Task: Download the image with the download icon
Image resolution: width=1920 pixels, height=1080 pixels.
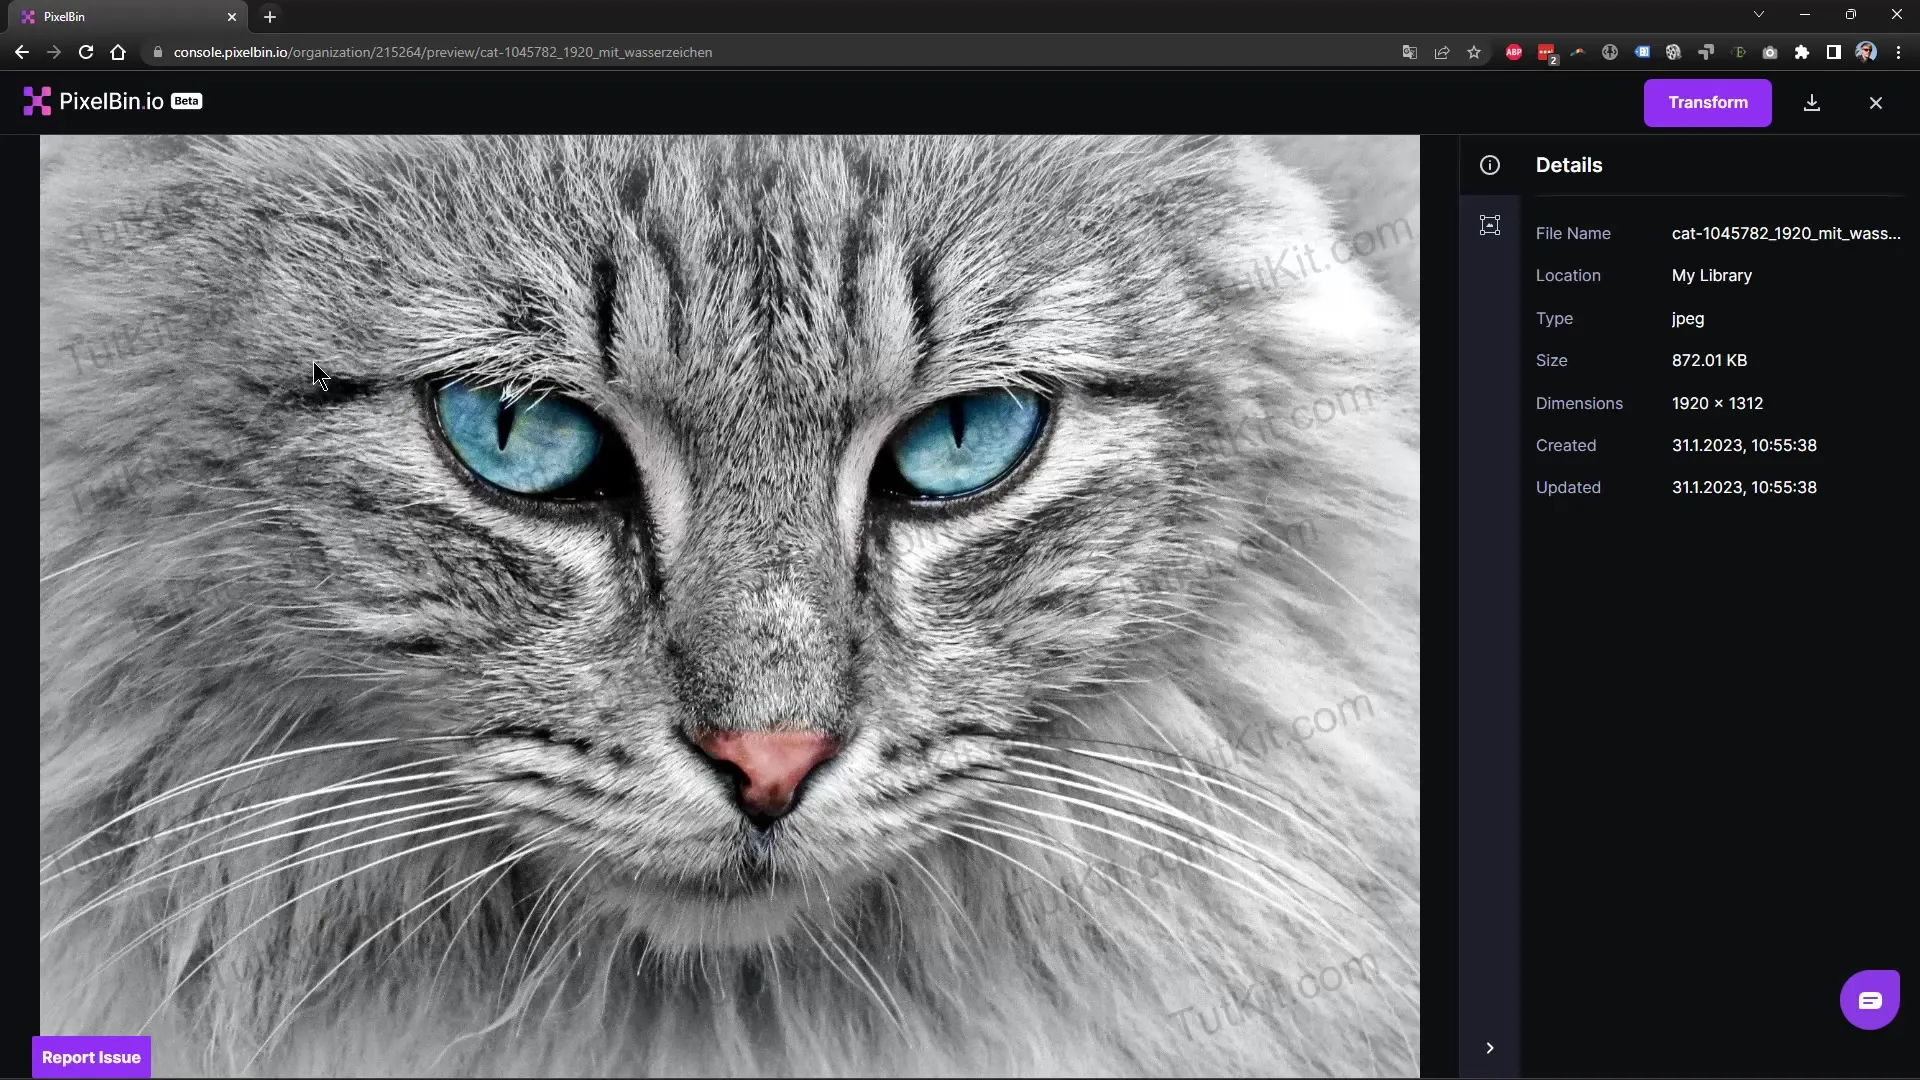Action: point(1812,103)
